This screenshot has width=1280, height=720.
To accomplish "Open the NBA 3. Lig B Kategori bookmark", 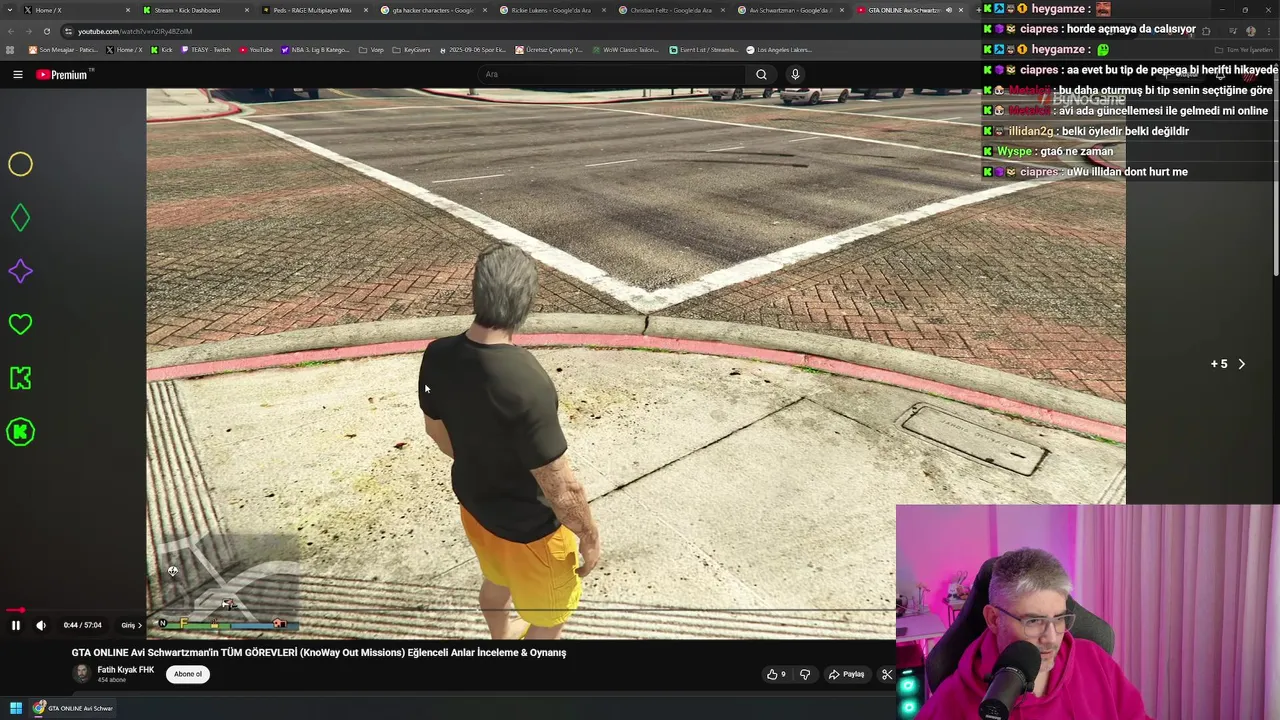I will click(x=316, y=49).
